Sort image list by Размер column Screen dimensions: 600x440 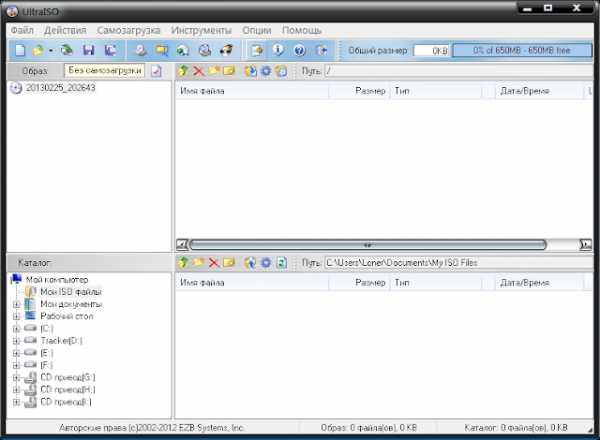[x=359, y=91]
